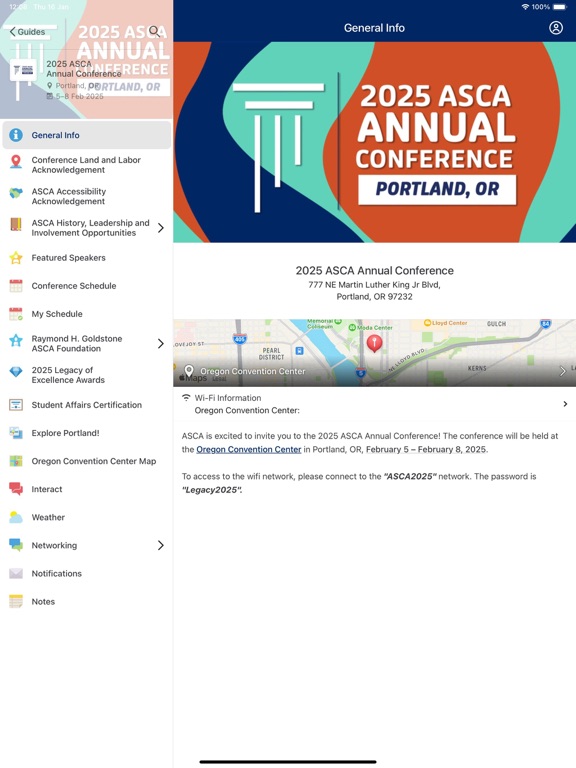576x768 pixels.
Task: Click the "ASCA2025" network name text
Action: (409, 476)
